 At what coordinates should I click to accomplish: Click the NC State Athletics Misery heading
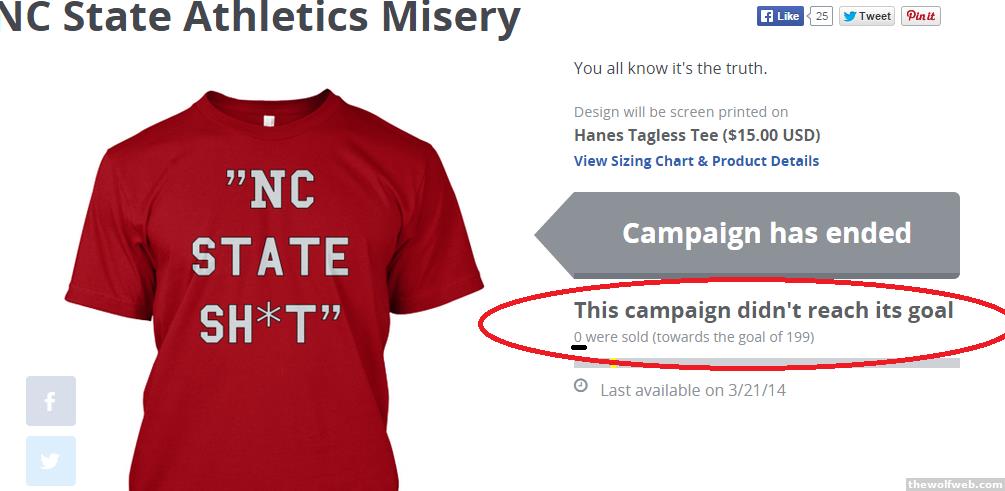pos(260,18)
